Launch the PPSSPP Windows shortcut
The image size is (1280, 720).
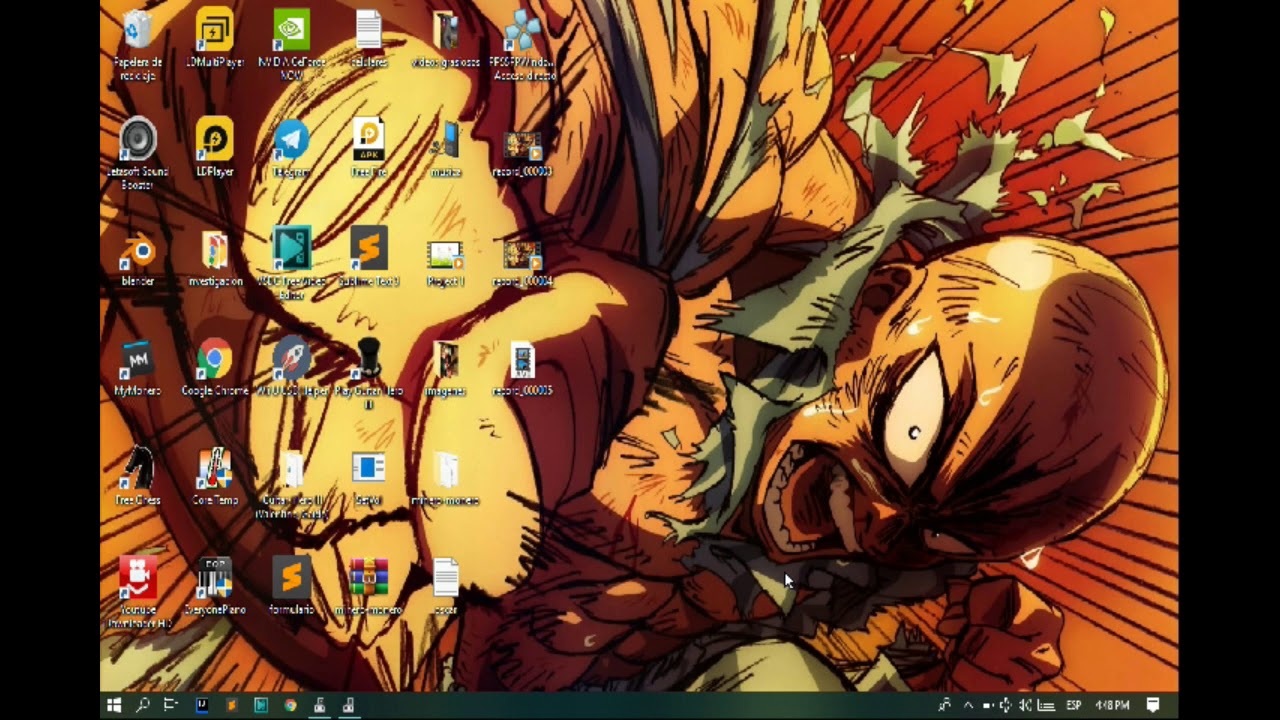(x=523, y=44)
